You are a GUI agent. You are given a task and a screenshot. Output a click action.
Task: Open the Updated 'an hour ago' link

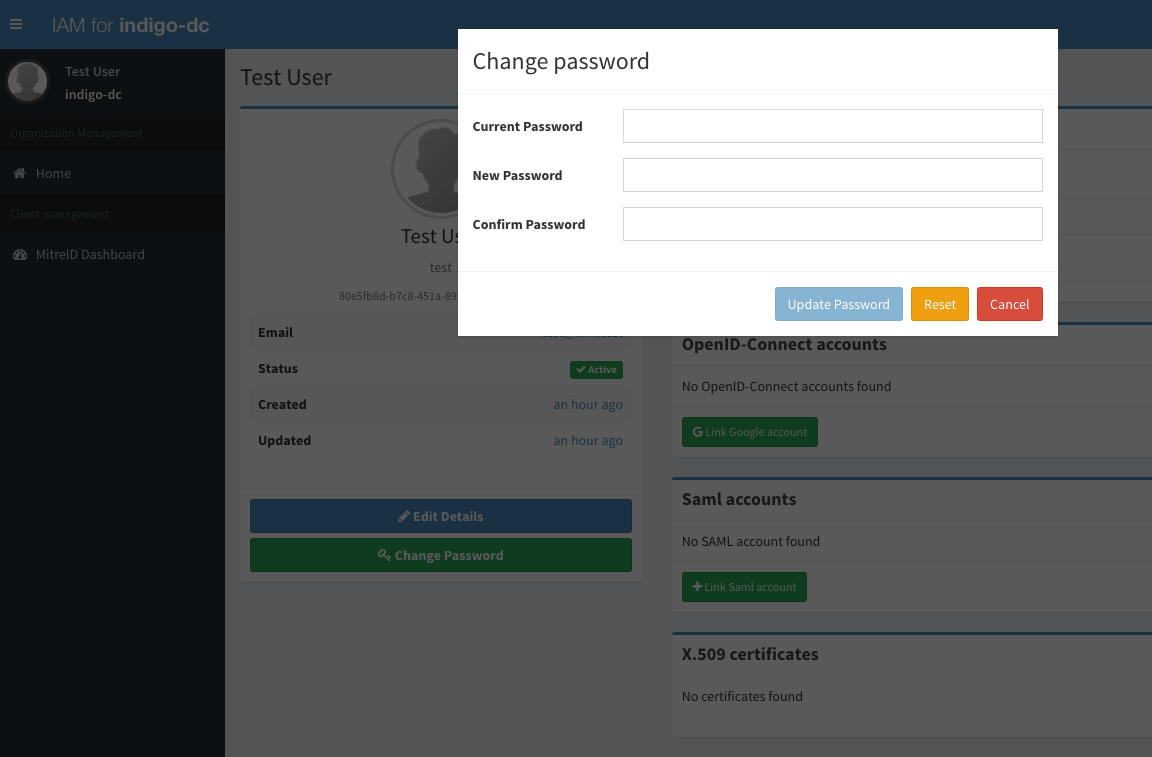pos(588,440)
